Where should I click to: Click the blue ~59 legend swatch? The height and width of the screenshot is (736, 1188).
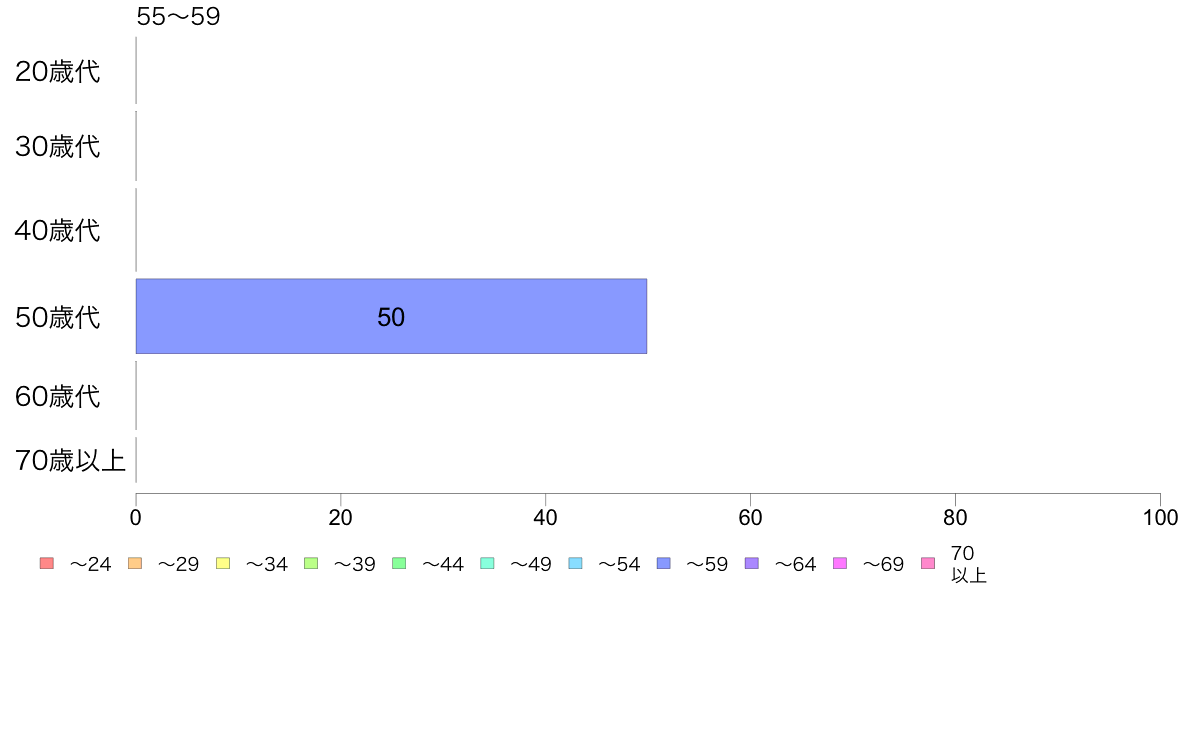click(664, 563)
